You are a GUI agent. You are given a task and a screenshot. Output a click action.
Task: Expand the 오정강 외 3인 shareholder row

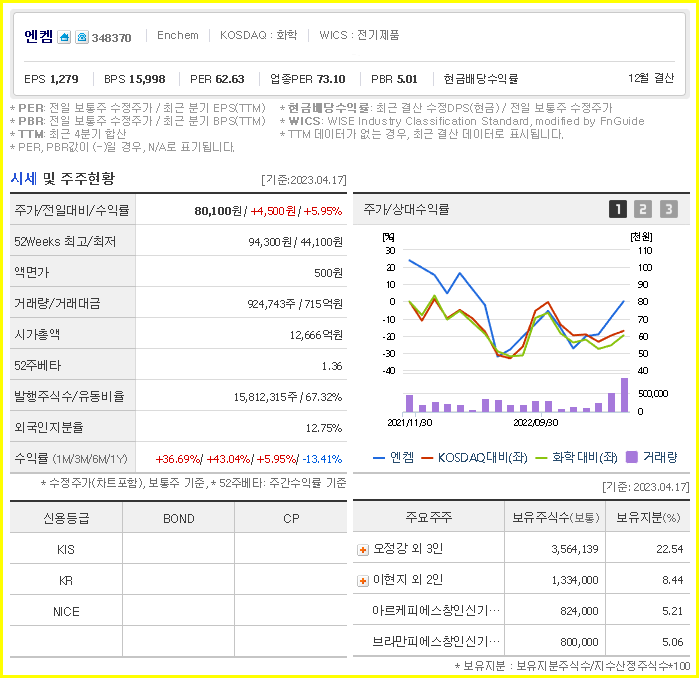click(363, 550)
